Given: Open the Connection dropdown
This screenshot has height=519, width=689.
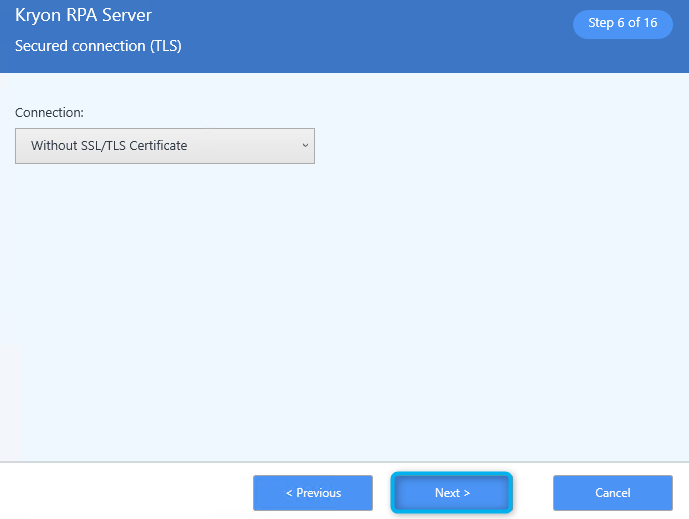Looking at the screenshot, I should [165, 146].
